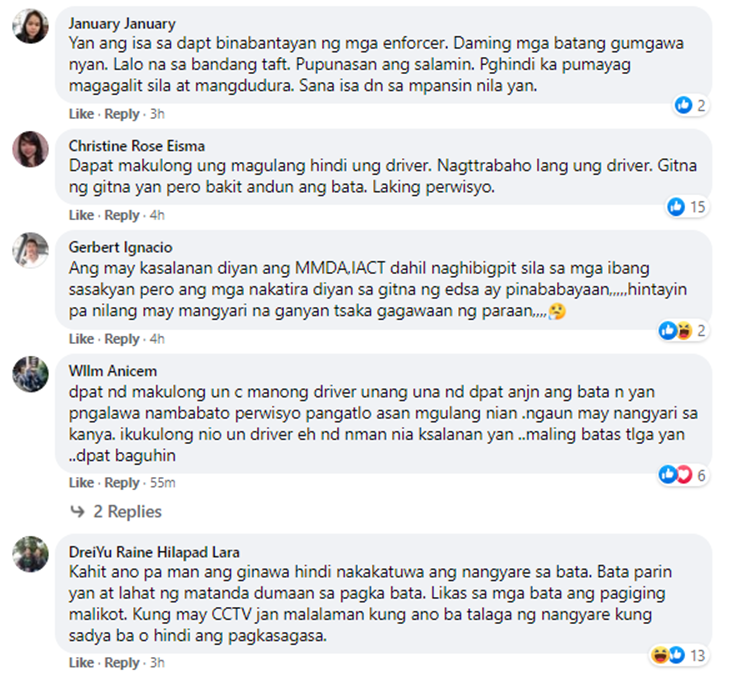Like DreiYu Raine Hilapad Lara's comment
Screen dimensions: 750x675
point(81,663)
